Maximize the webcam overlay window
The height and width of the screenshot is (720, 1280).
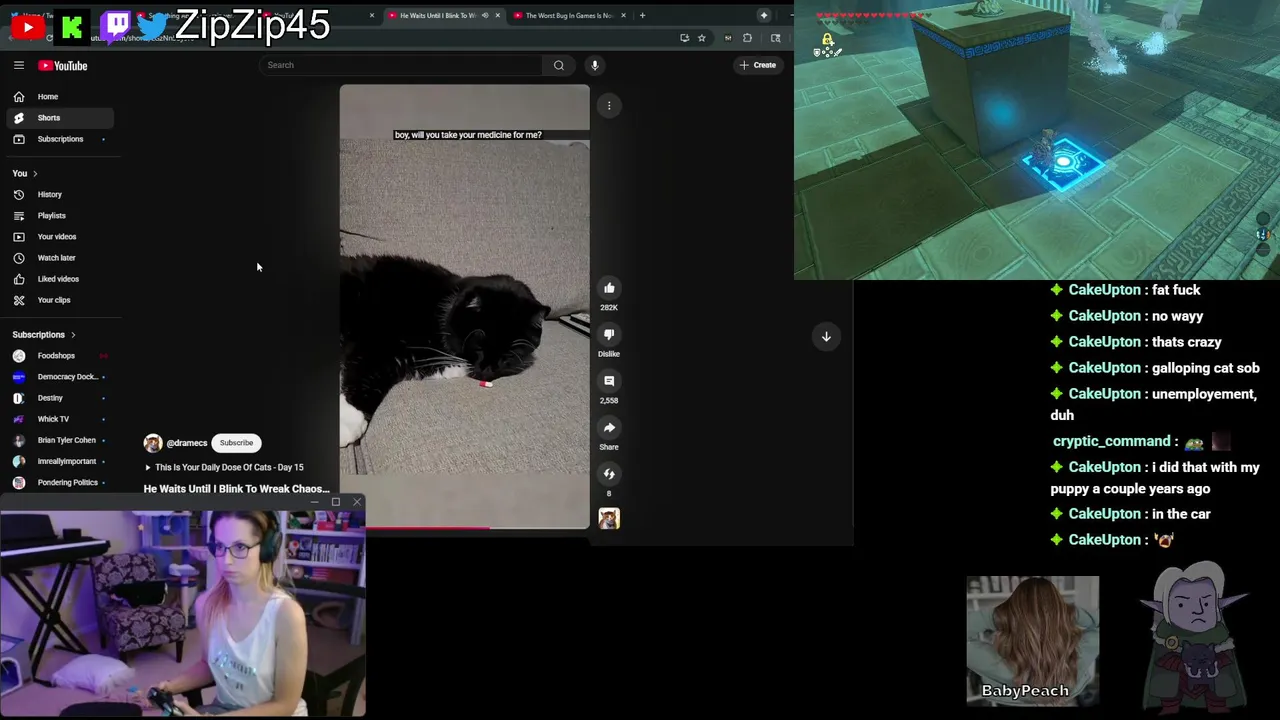coord(336,502)
